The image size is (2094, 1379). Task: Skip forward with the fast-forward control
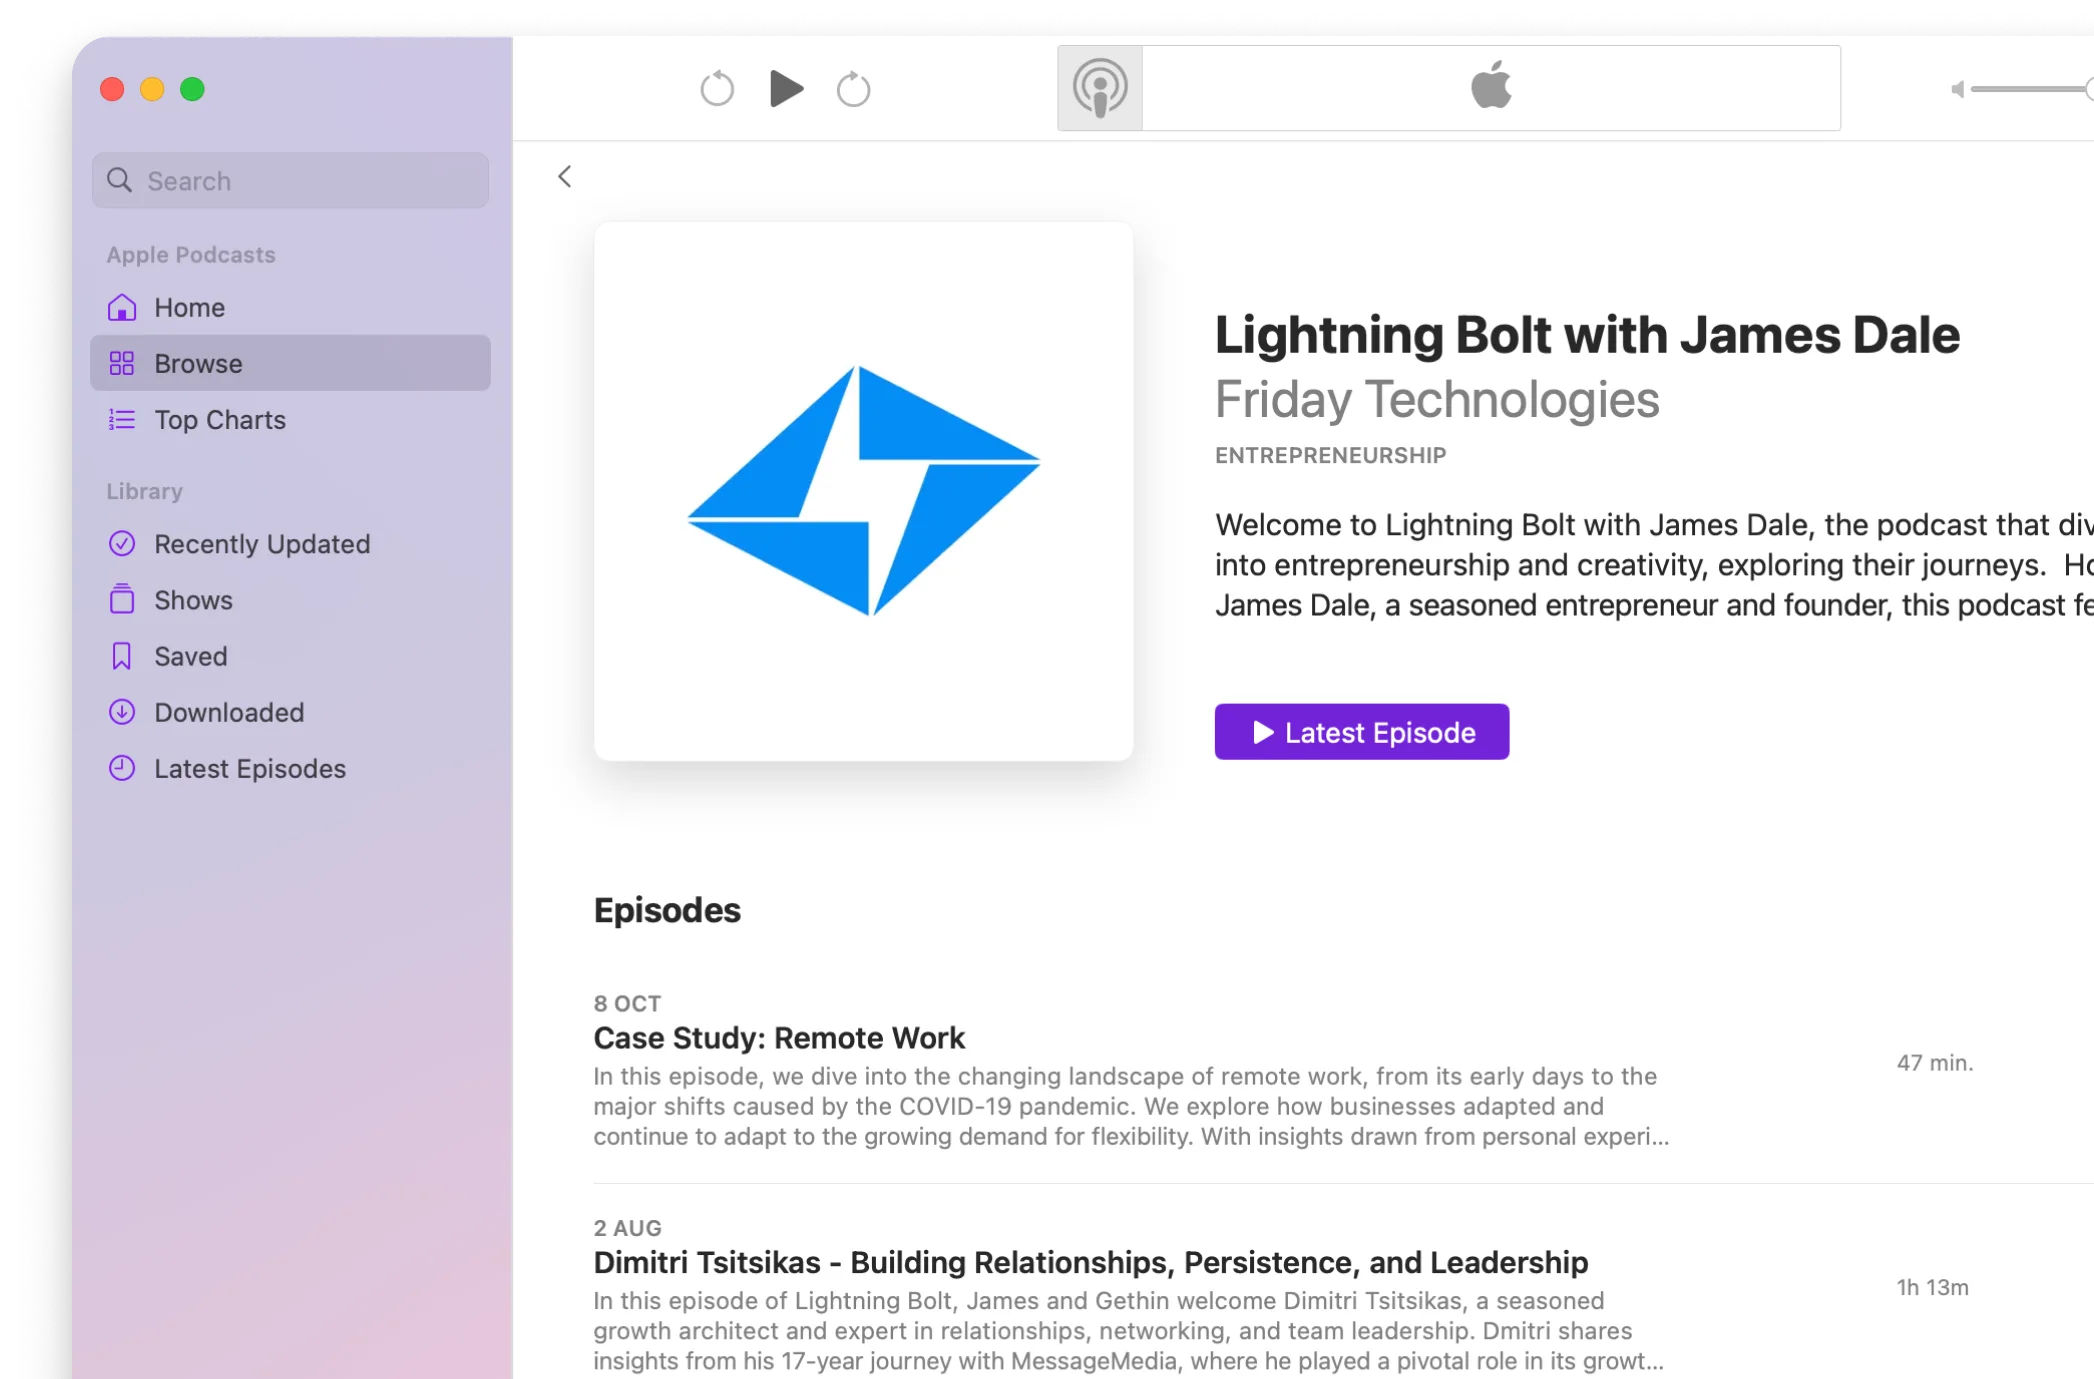(x=853, y=88)
